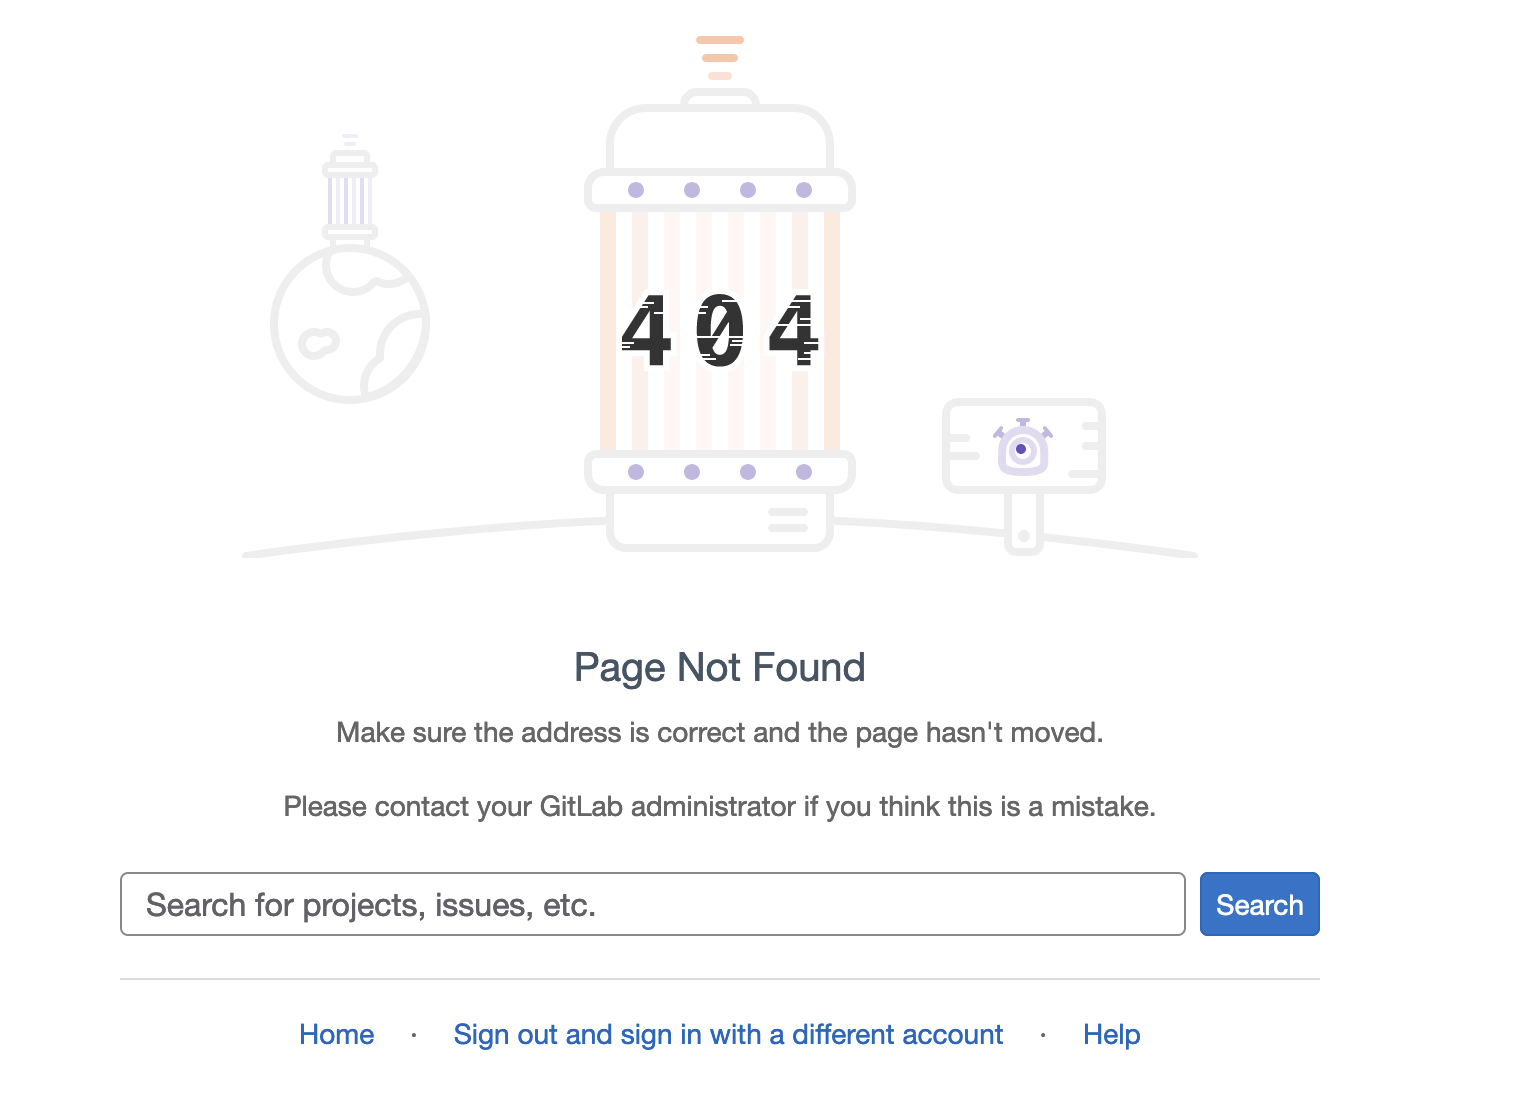Go to the Home link
Viewport: 1514px width, 1108px height.
[336, 1034]
